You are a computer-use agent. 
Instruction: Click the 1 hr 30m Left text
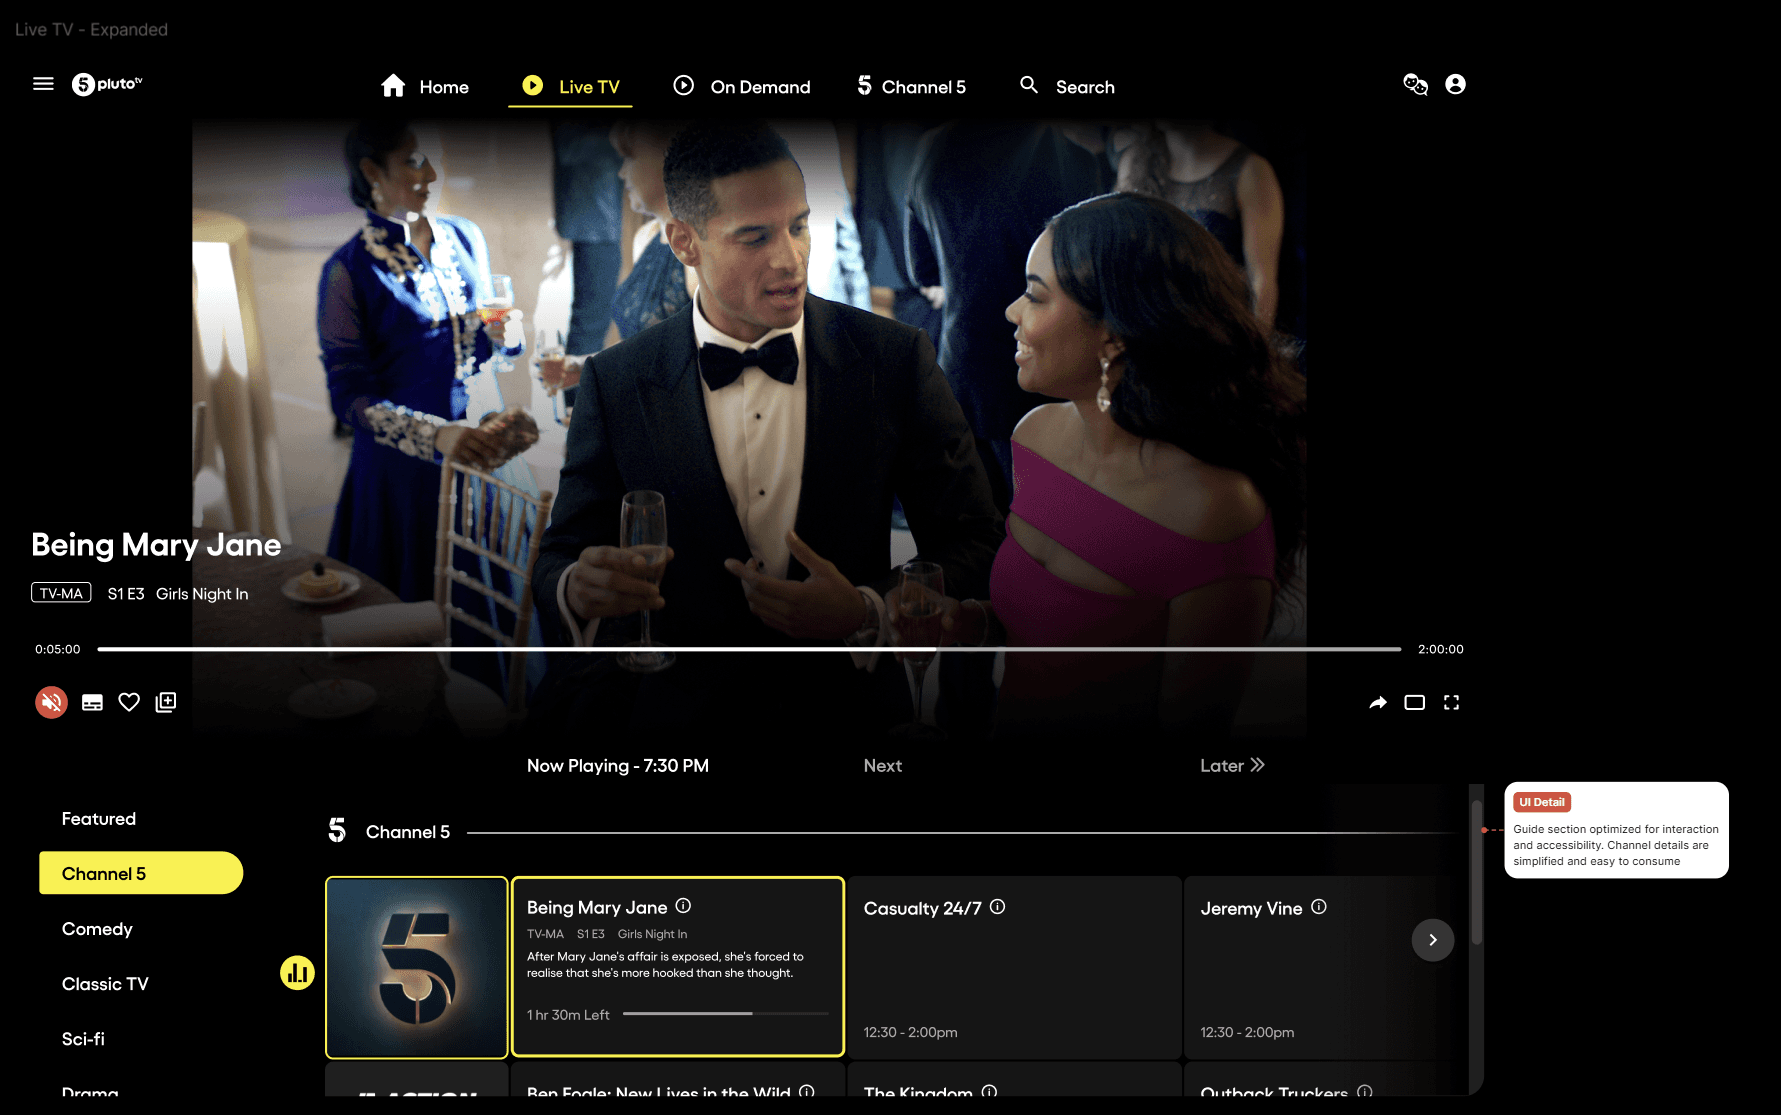(568, 1015)
